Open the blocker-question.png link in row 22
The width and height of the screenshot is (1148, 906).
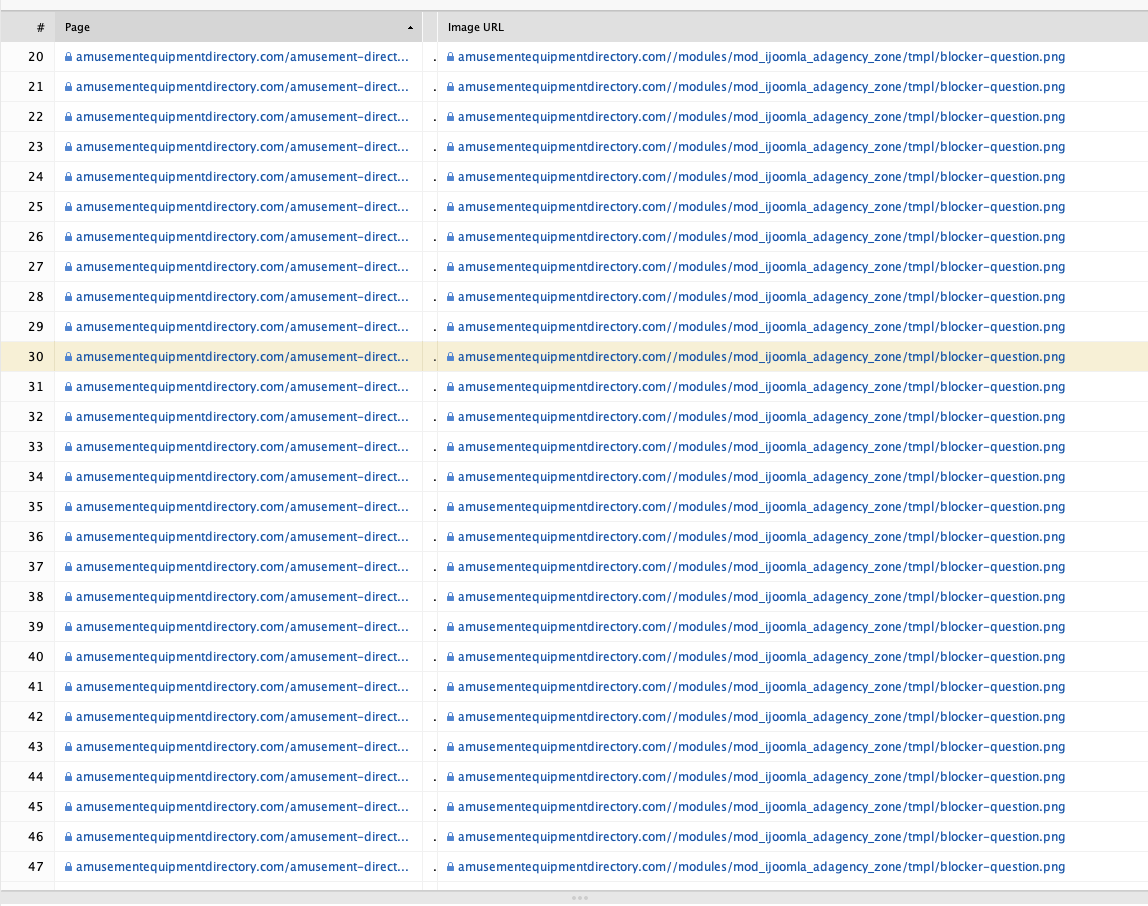click(x=761, y=116)
